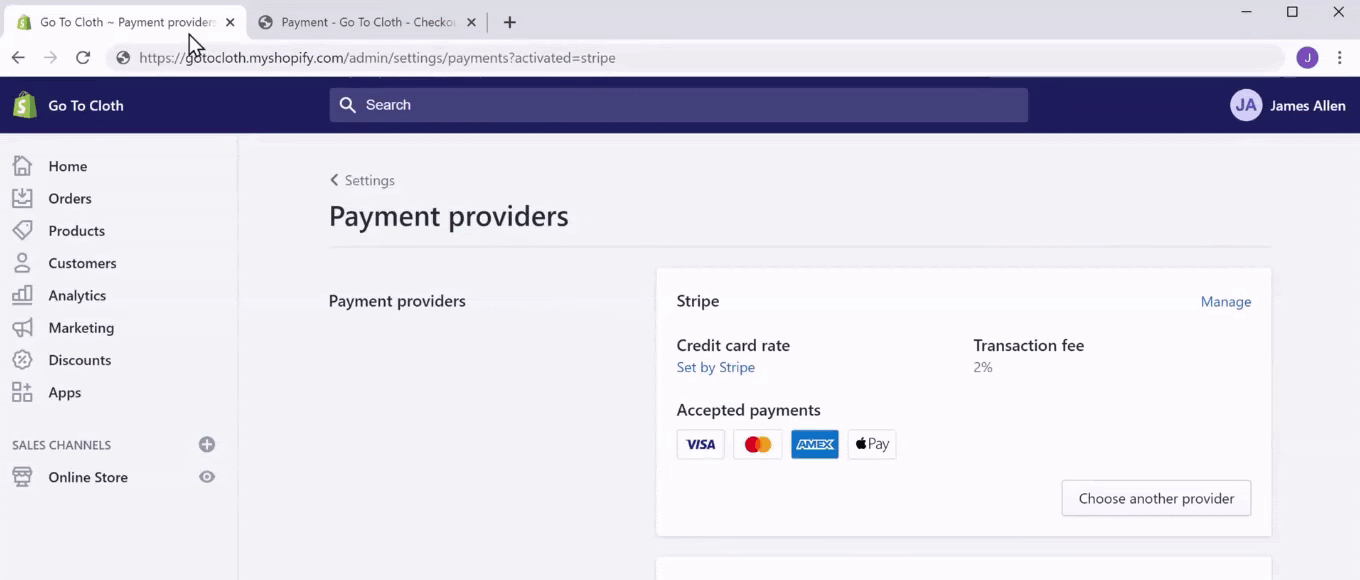Click the Amex card icon
The width and height of the screenshot is (1360, 580).
815,444
